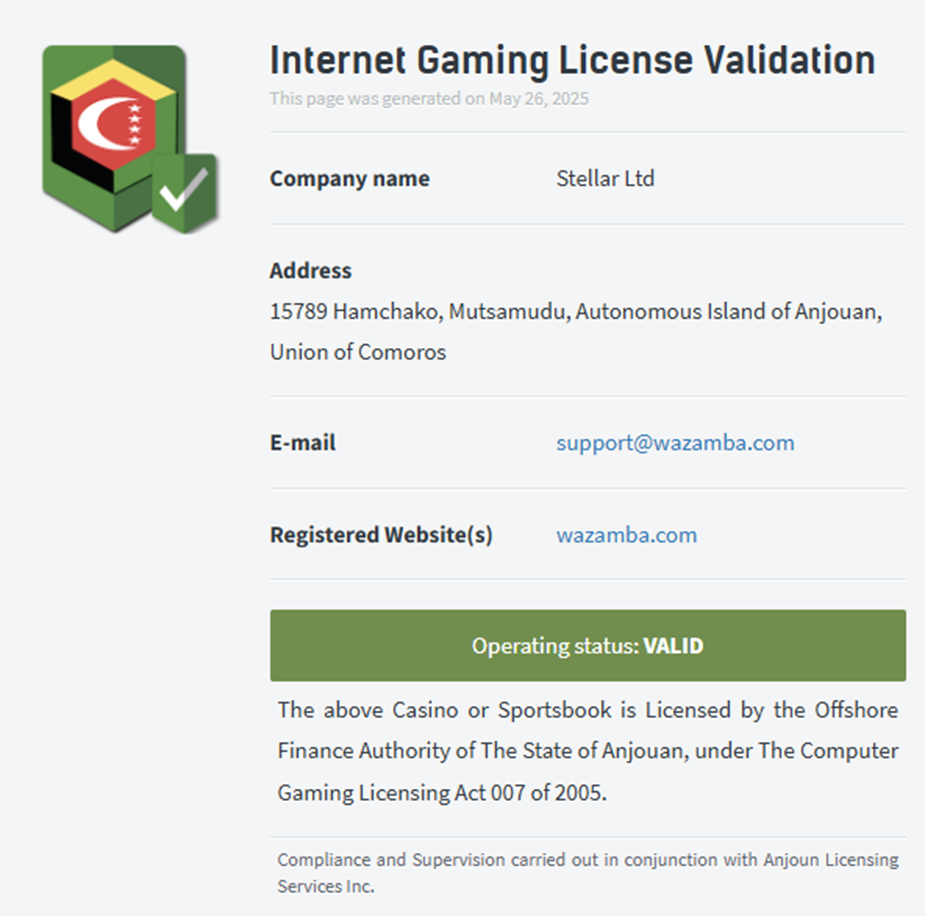925x916 pixels.
Task: Click the Company name label
Action: pyautogui.click(x=349, y=178)
